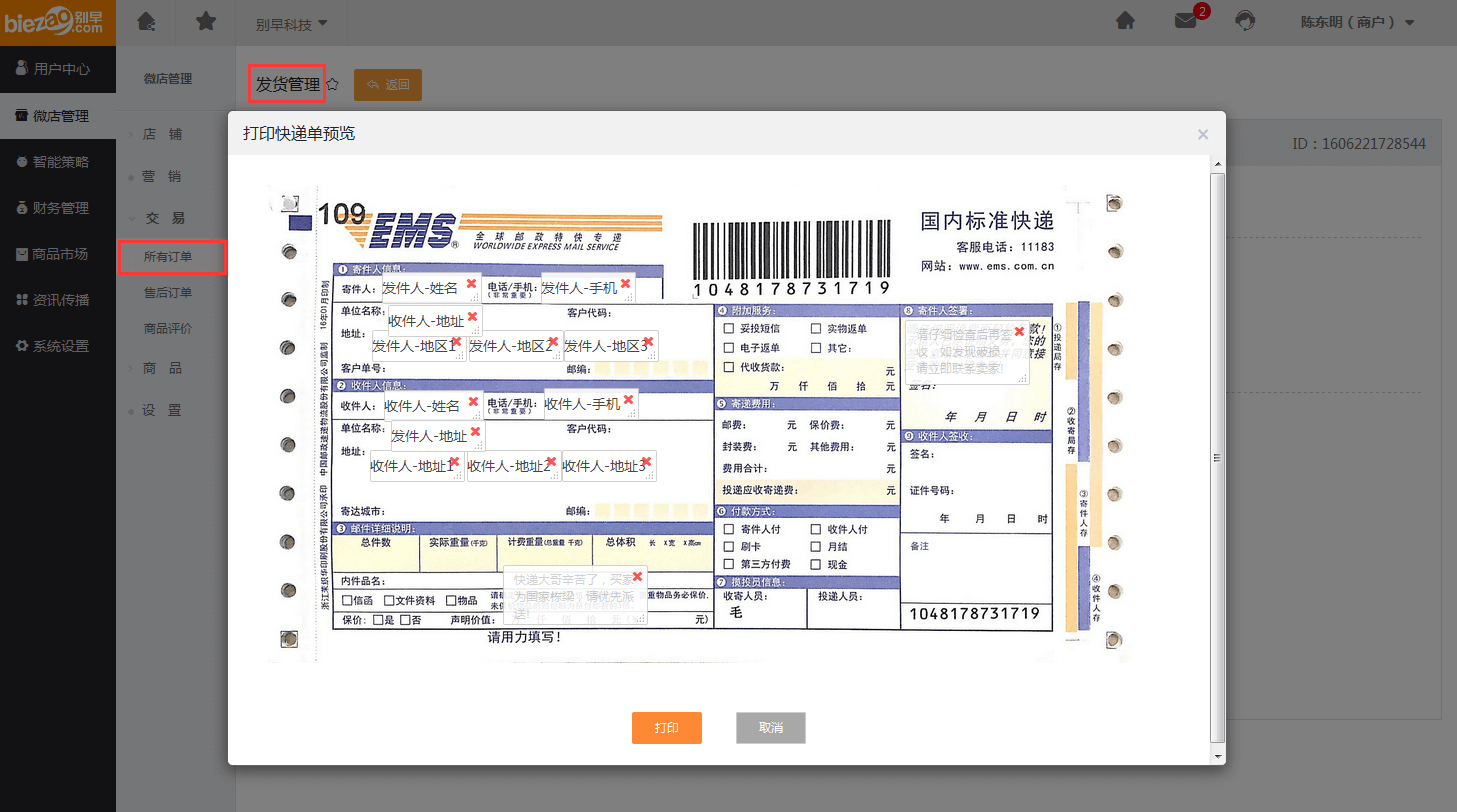Click the dialog scrollbar up arrow

click(1217, 163)
